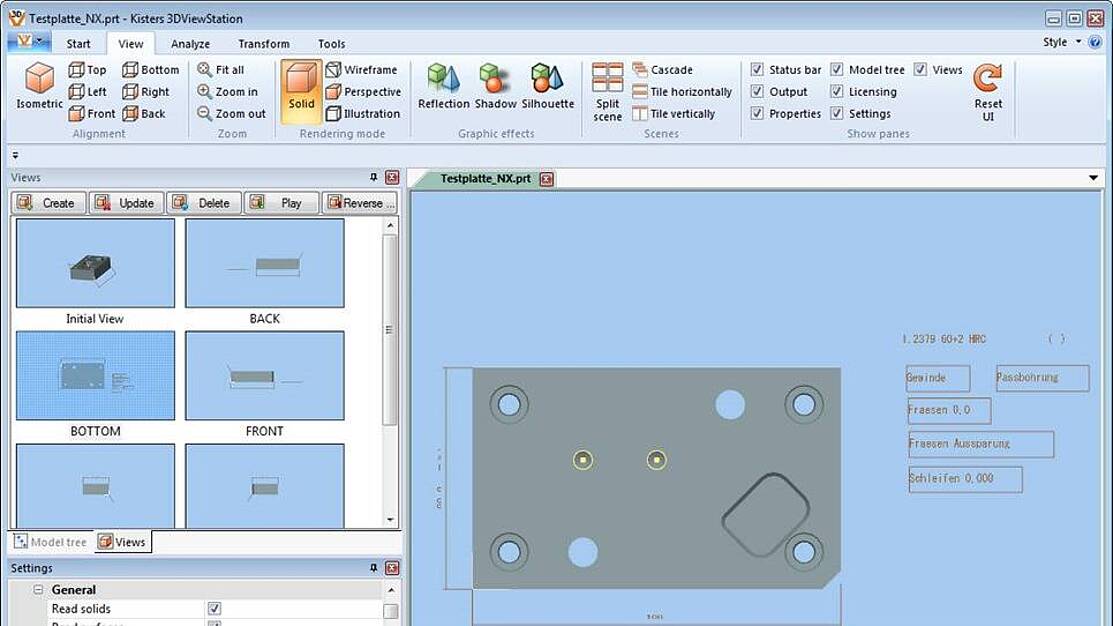Click the Views list scroll down arrow

[390, 520]
